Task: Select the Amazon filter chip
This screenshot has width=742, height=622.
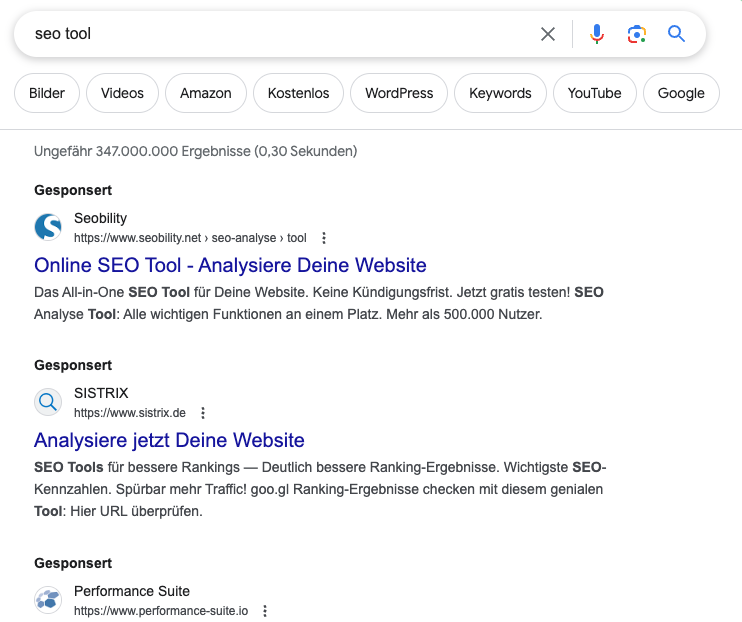Action: click(206, 93)
